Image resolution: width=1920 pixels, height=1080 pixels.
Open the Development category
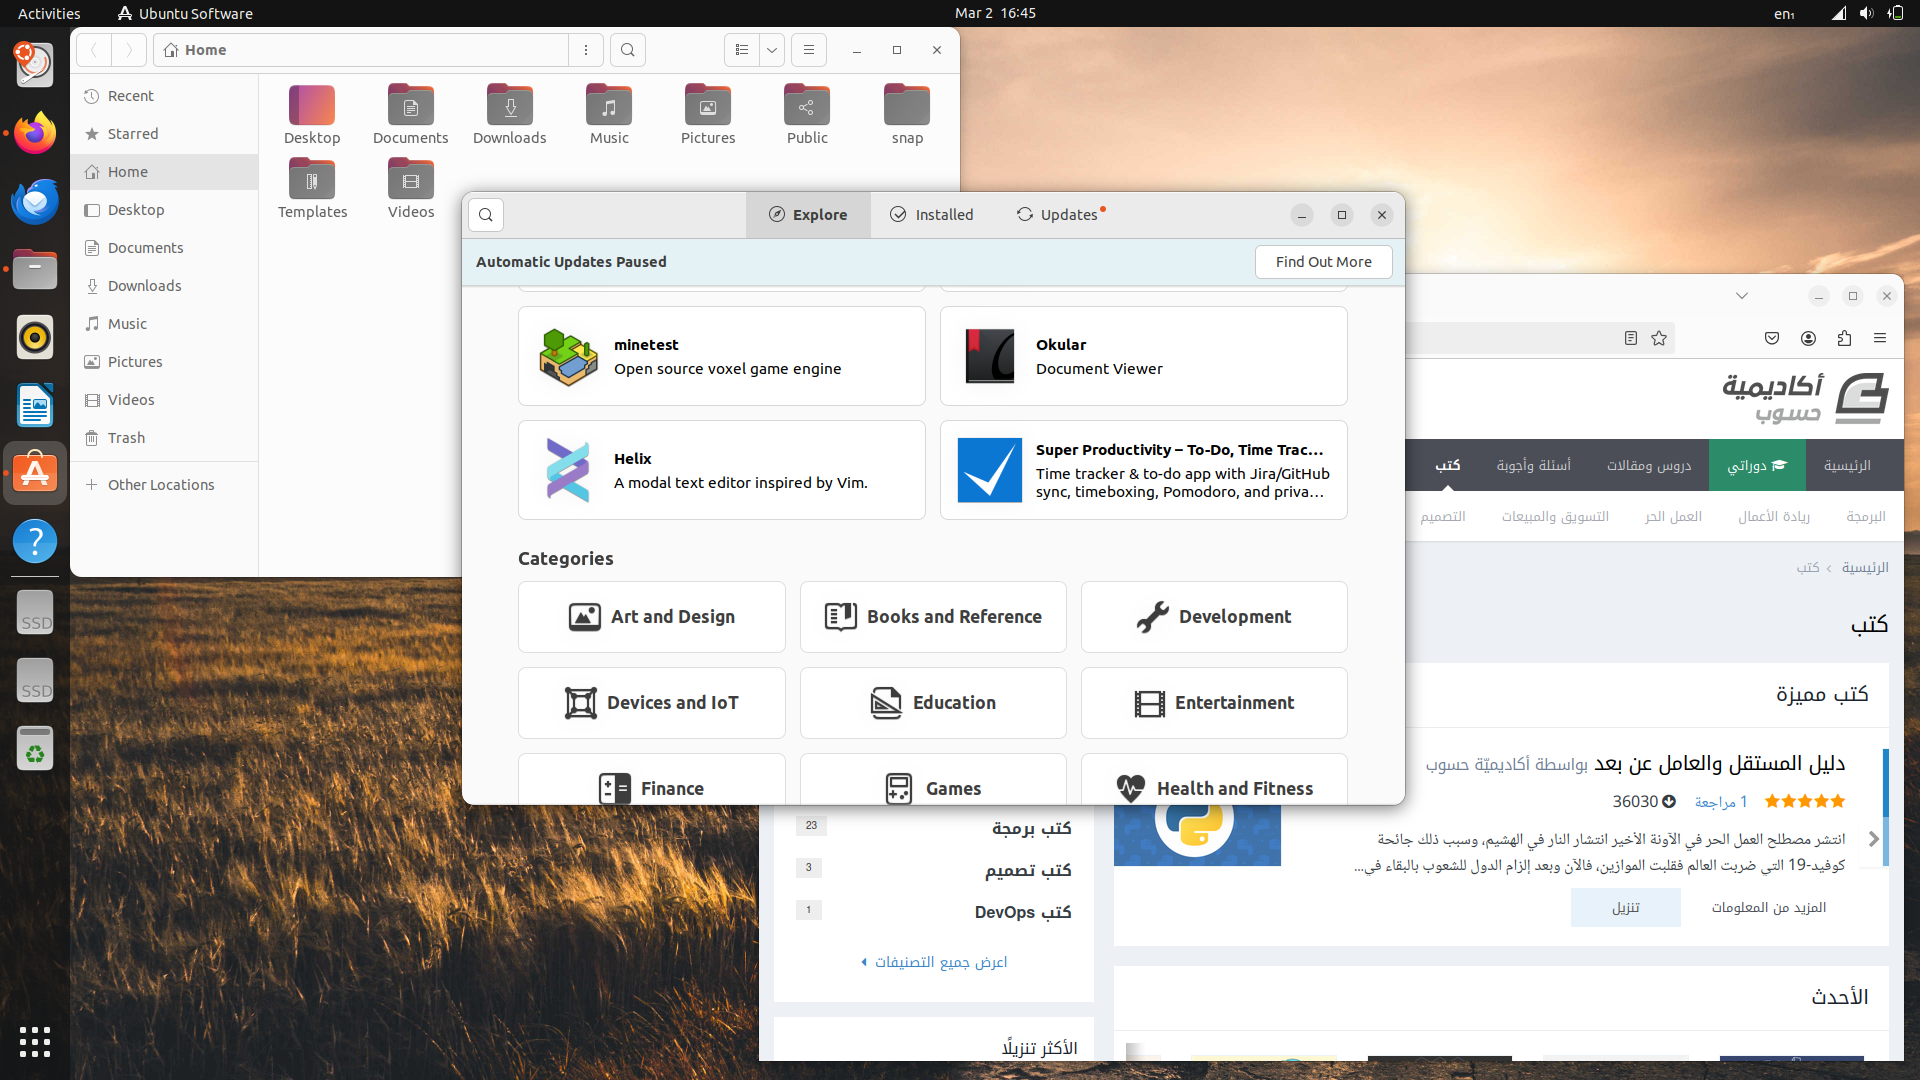1214,617
